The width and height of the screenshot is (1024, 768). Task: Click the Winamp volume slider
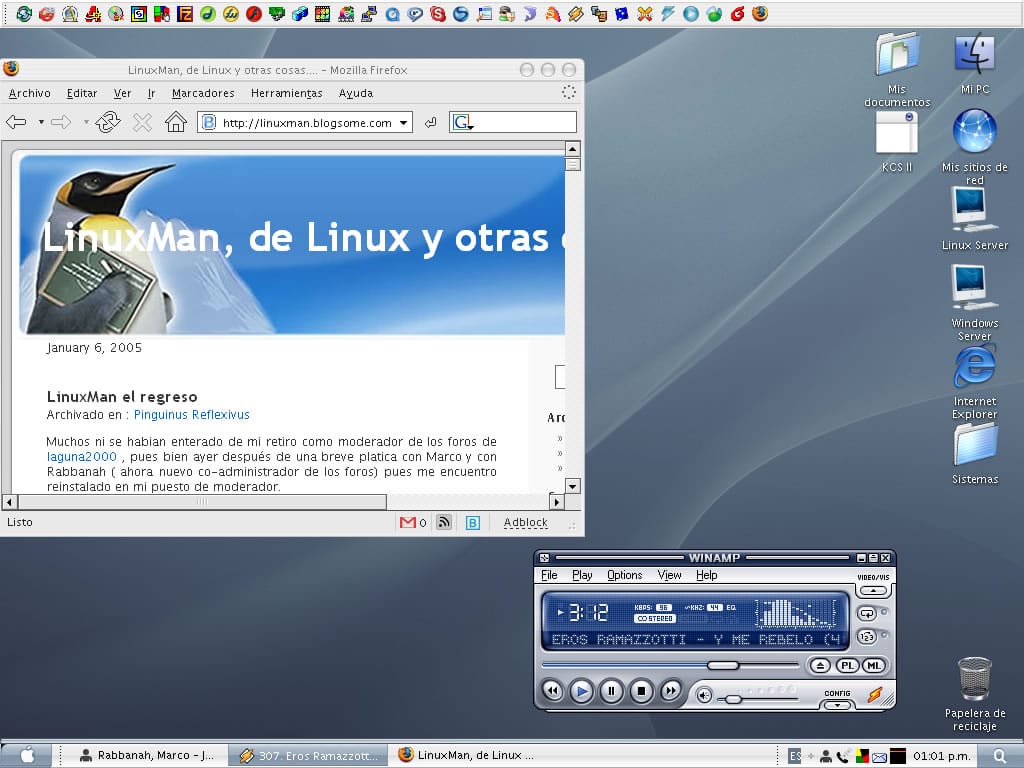point(733,699)
